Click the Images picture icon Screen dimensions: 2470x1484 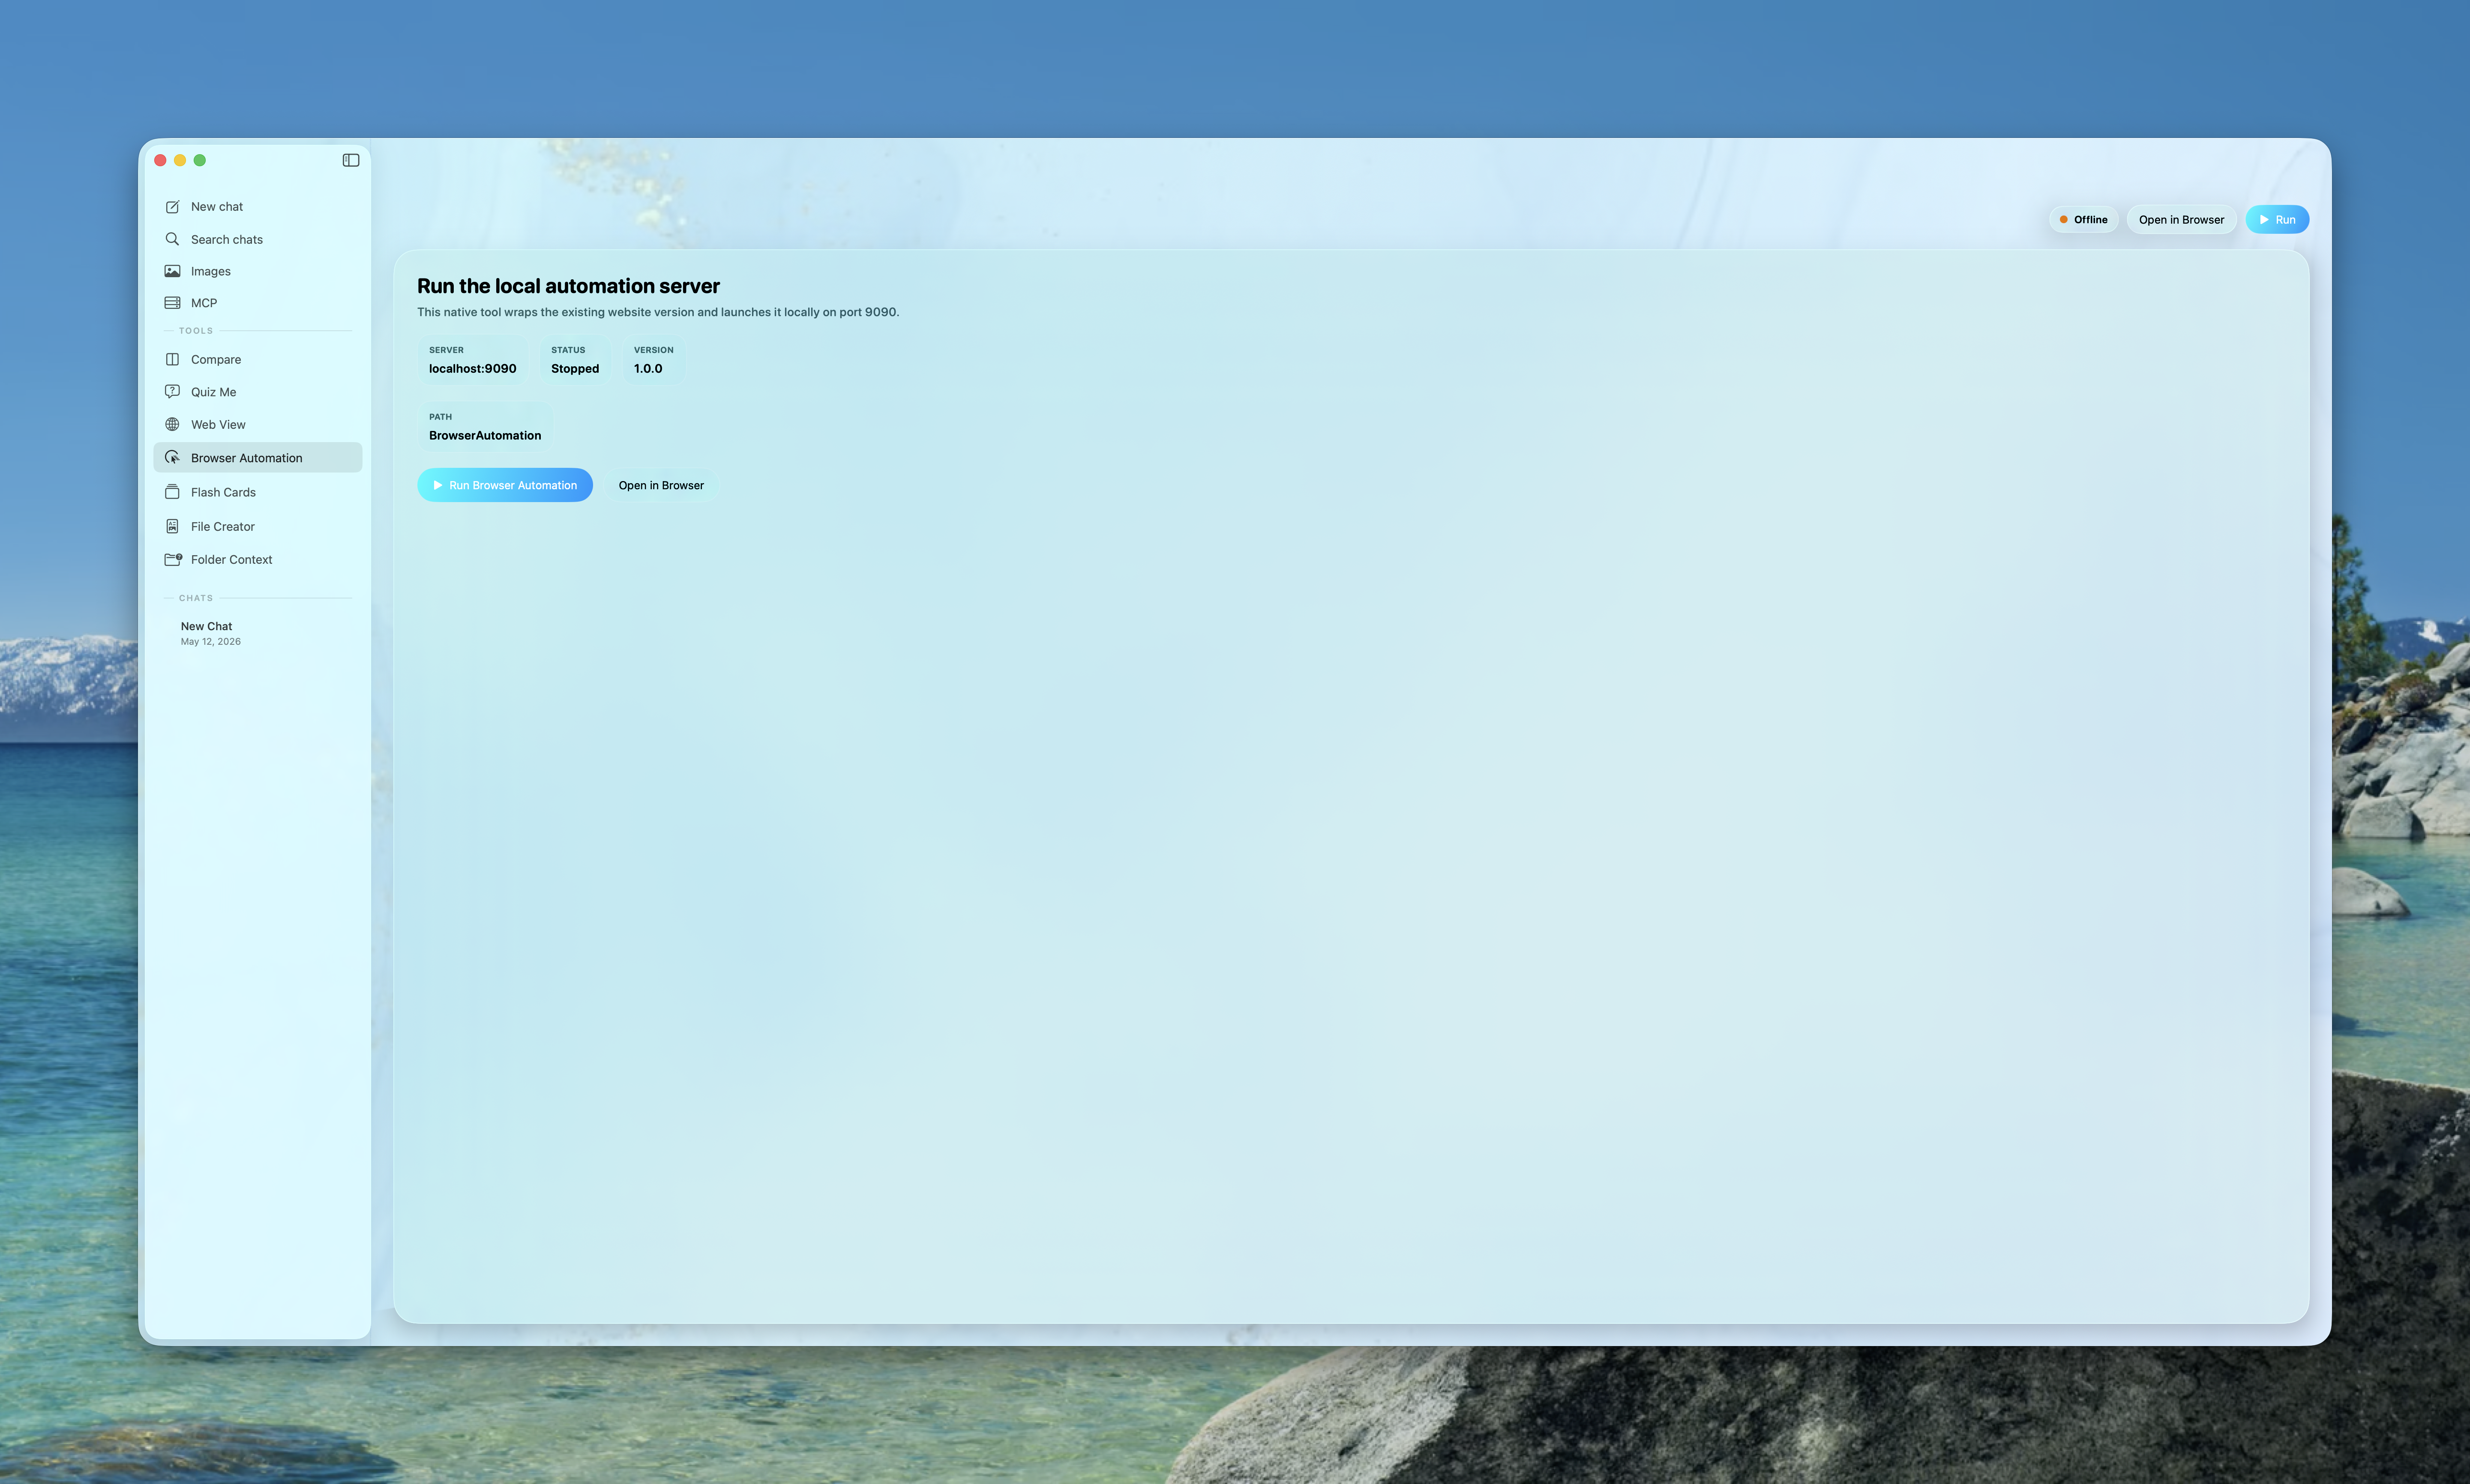[x=172, y=271]
